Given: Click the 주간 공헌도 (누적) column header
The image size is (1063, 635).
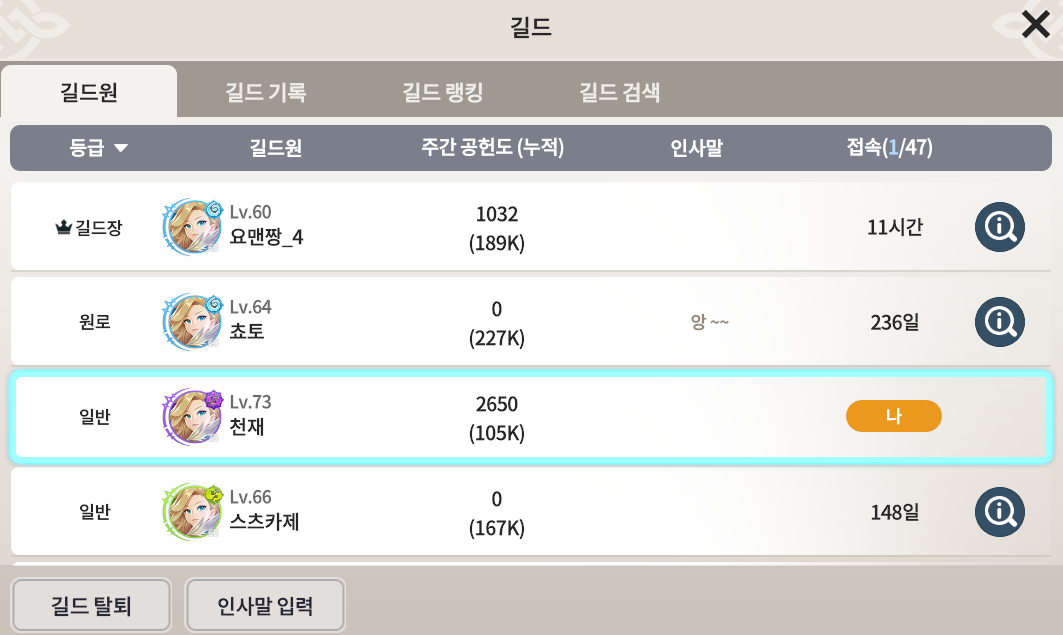Looking at the screenshot, I should (493, 149).
